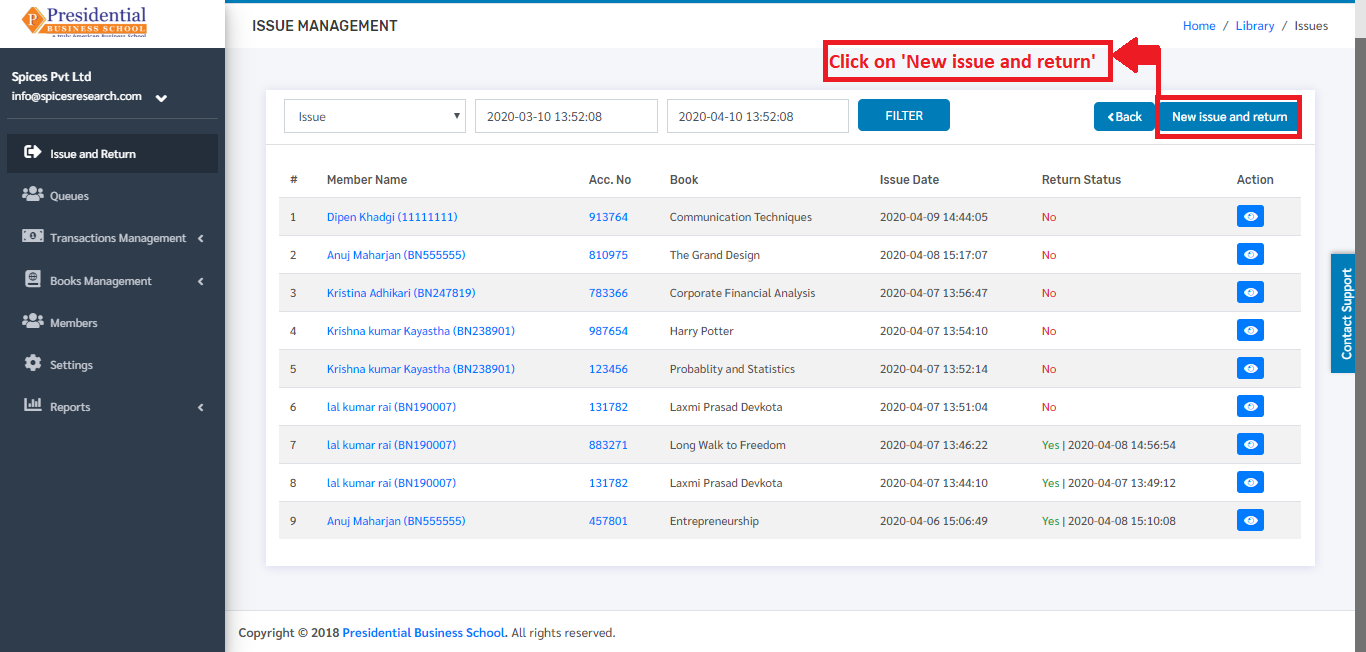Go to Home in the breadcrumb

coord(1199,26)
